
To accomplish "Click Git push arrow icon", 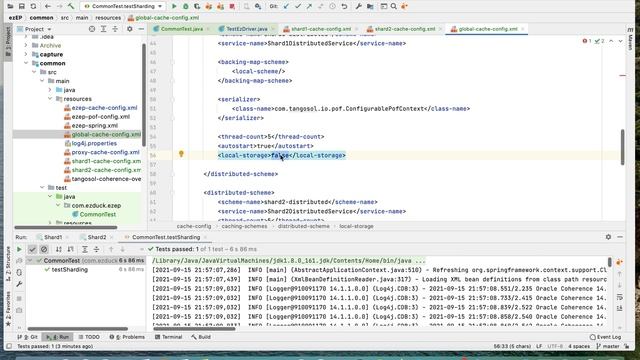I will (309, 6).
